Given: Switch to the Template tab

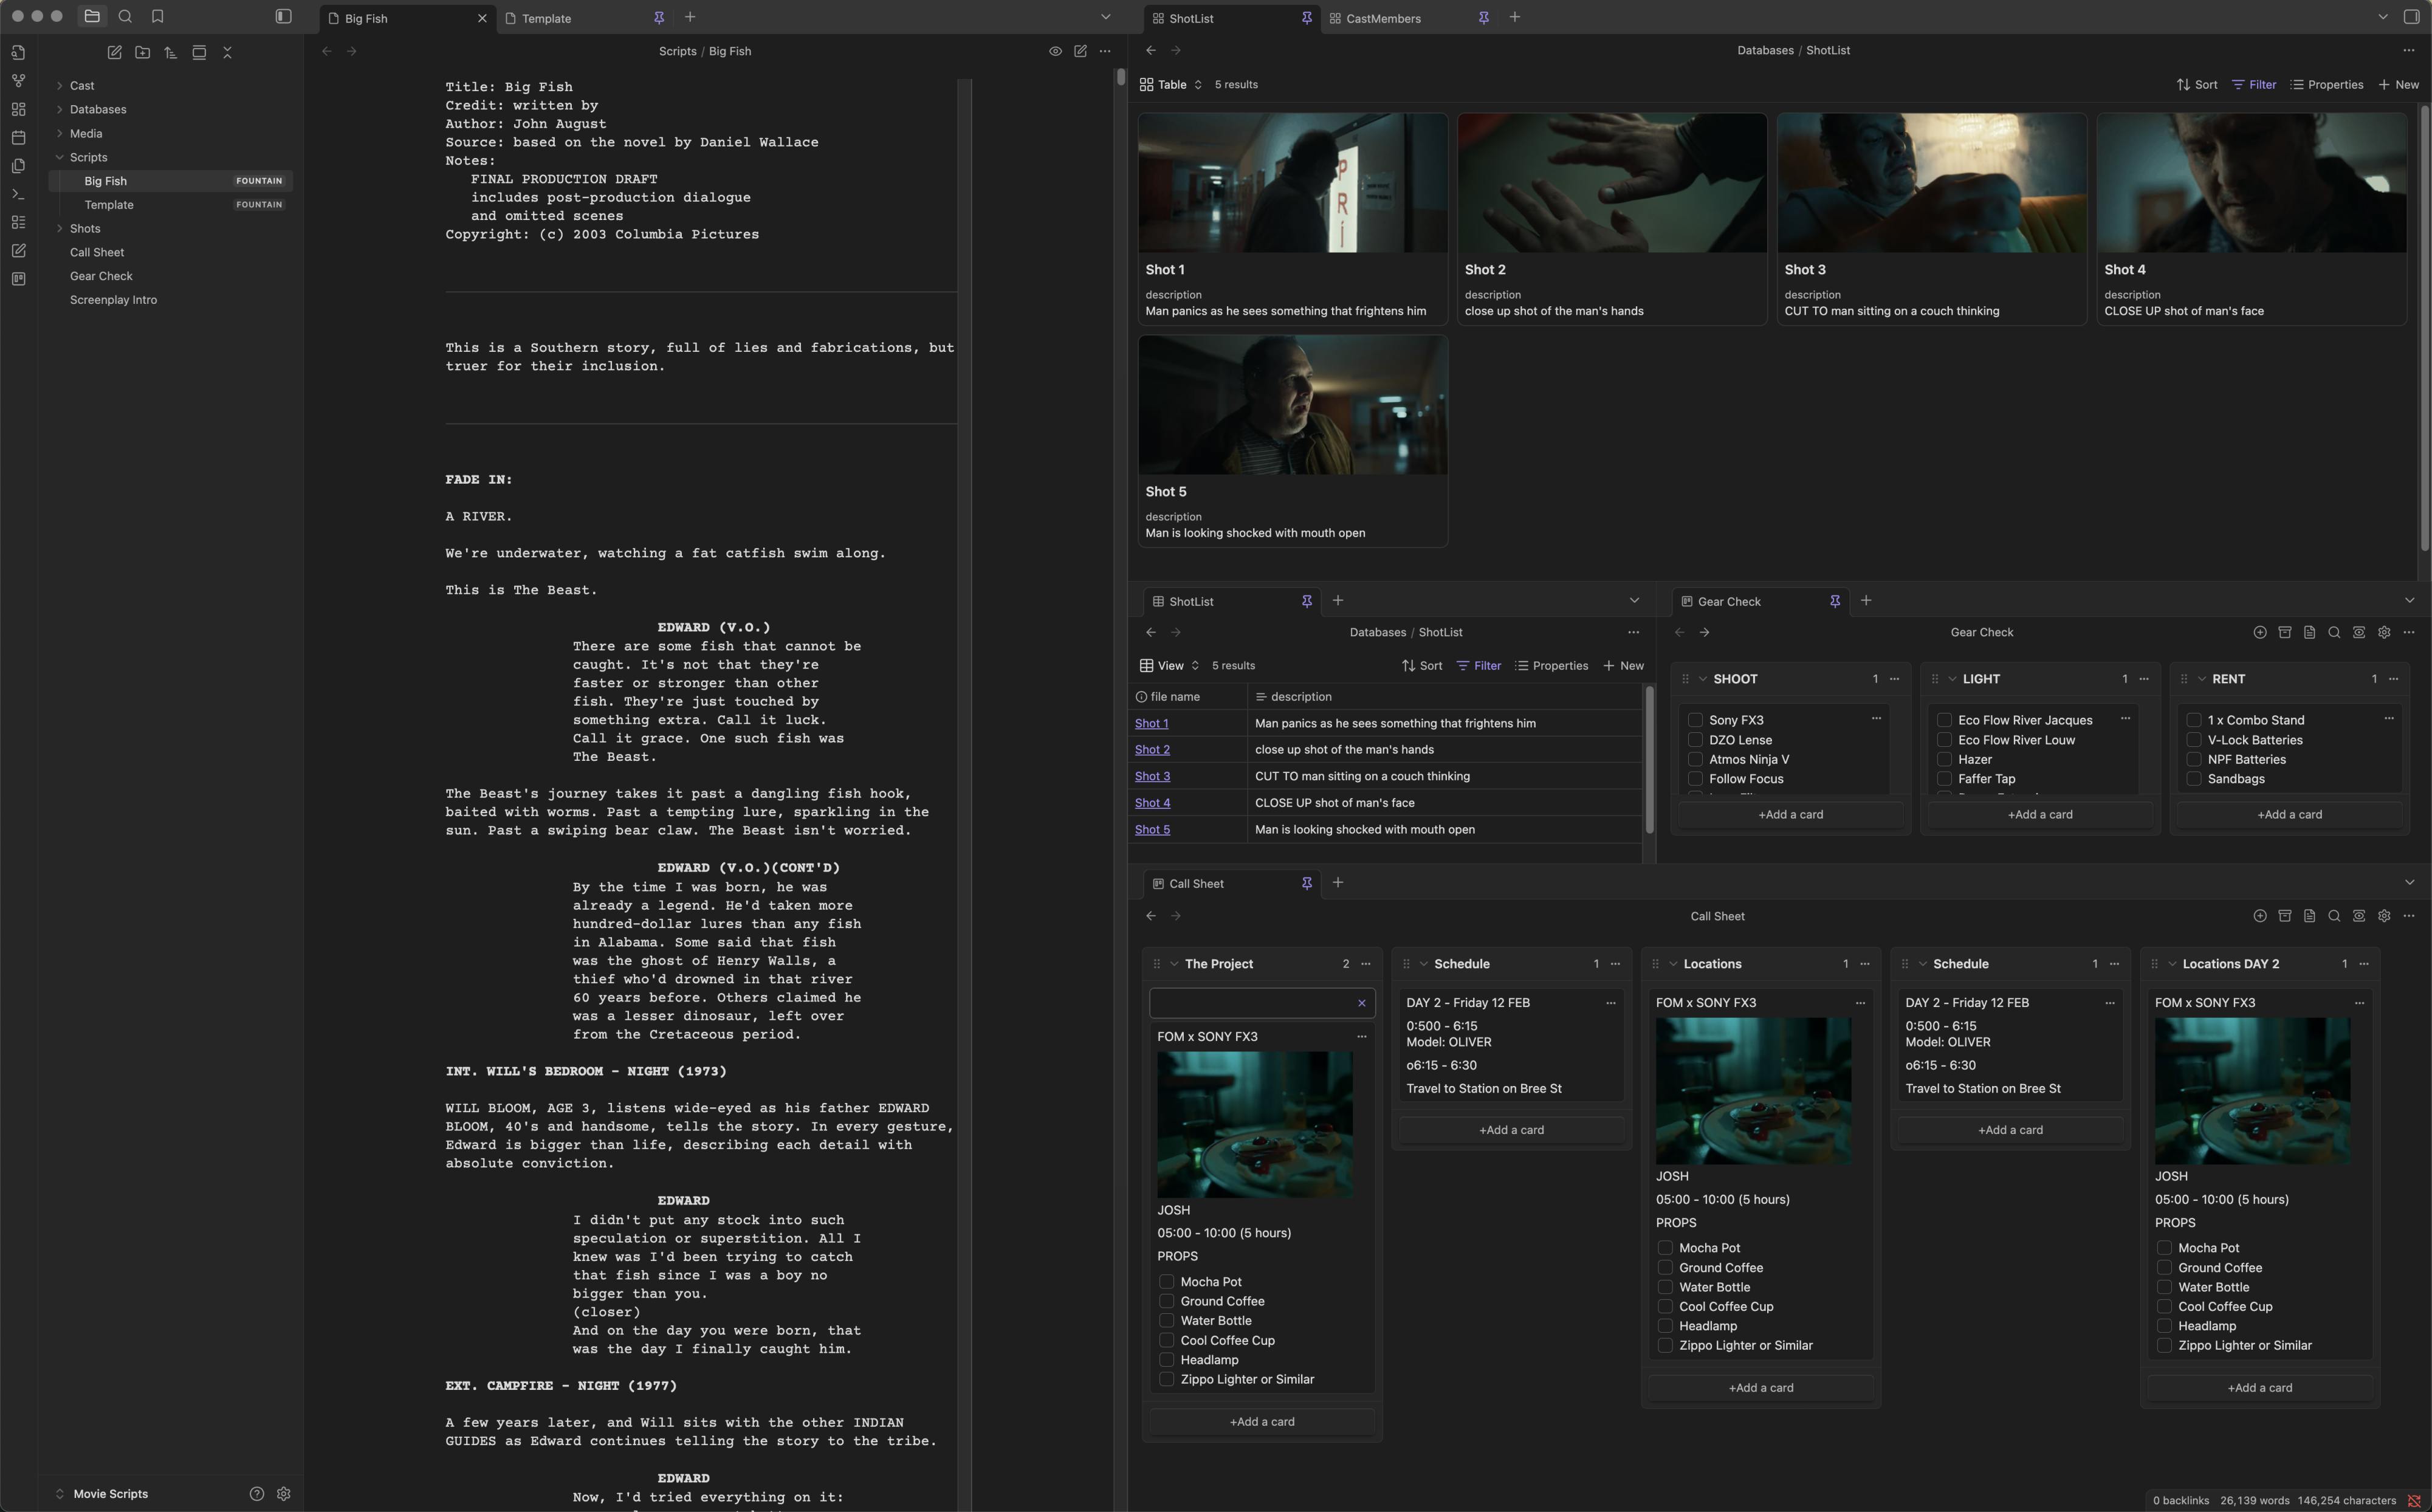Looking at the screenshot, I should click(x=547, y=18).
